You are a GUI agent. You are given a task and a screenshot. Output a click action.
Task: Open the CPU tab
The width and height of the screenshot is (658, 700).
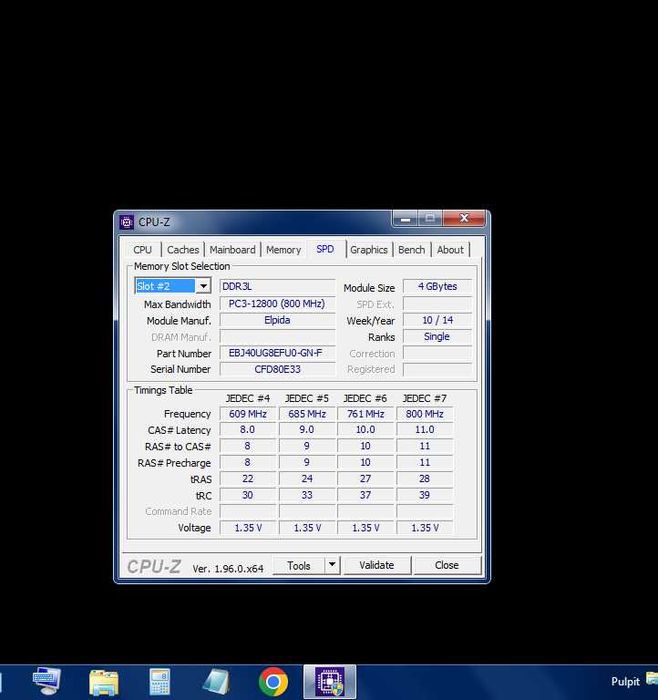click(142, 250)
